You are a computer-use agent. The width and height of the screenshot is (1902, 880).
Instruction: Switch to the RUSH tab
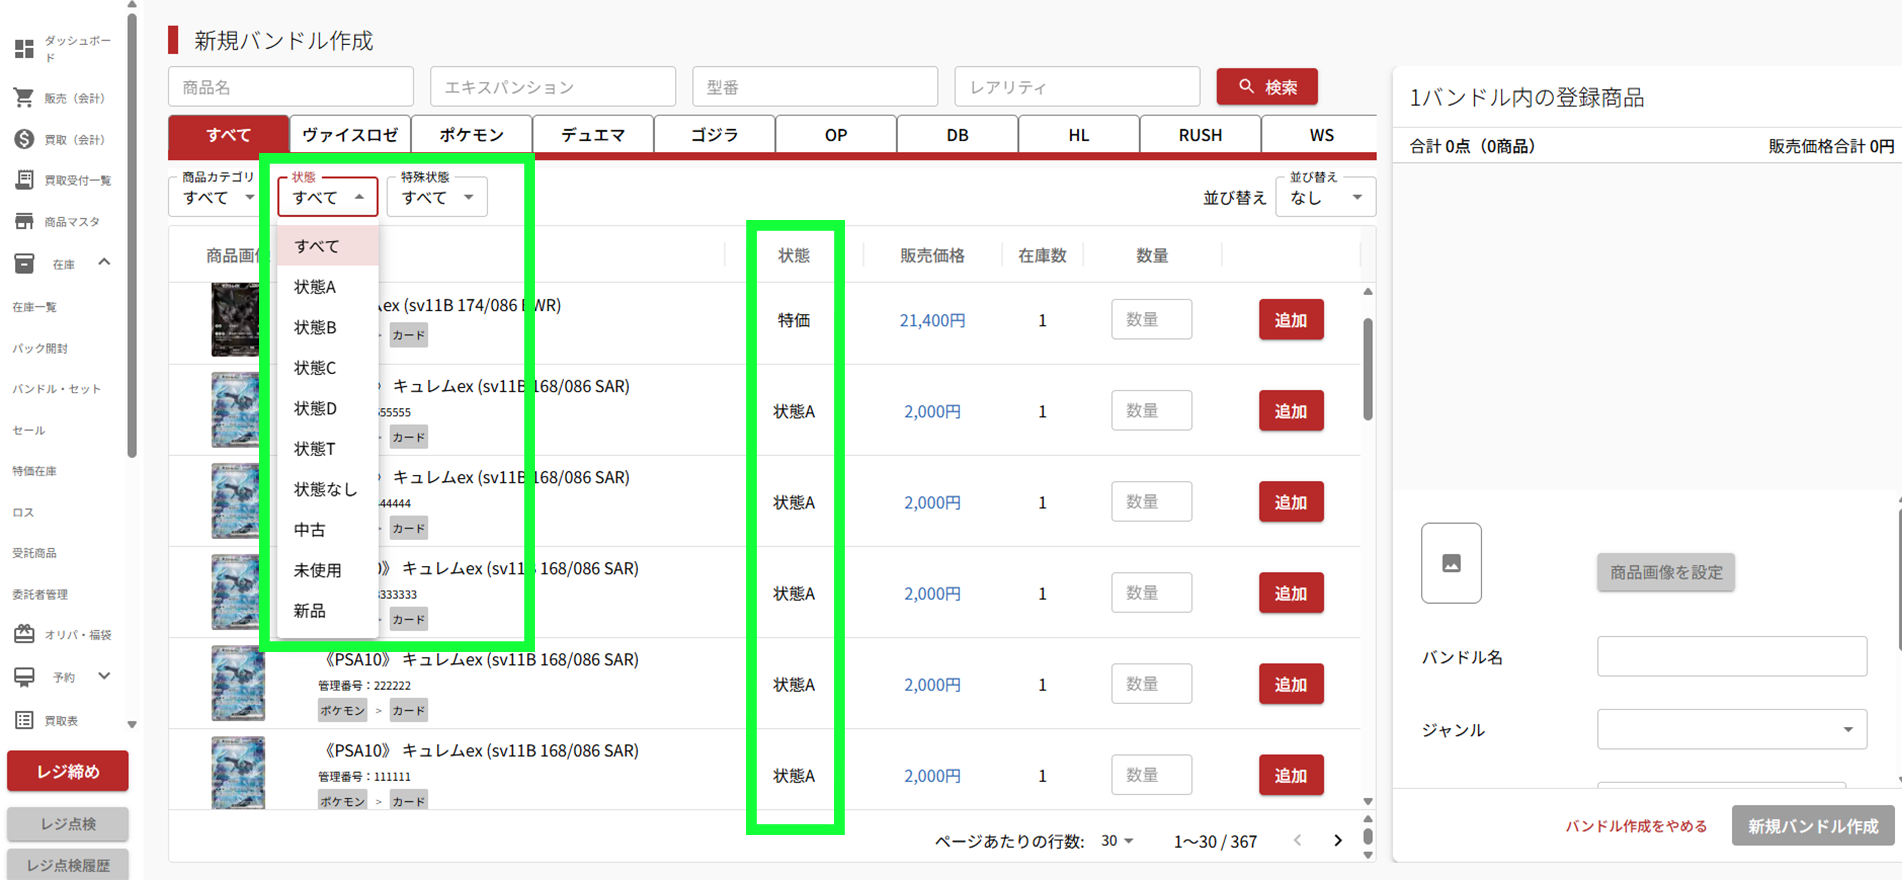tap(1200, 135)
